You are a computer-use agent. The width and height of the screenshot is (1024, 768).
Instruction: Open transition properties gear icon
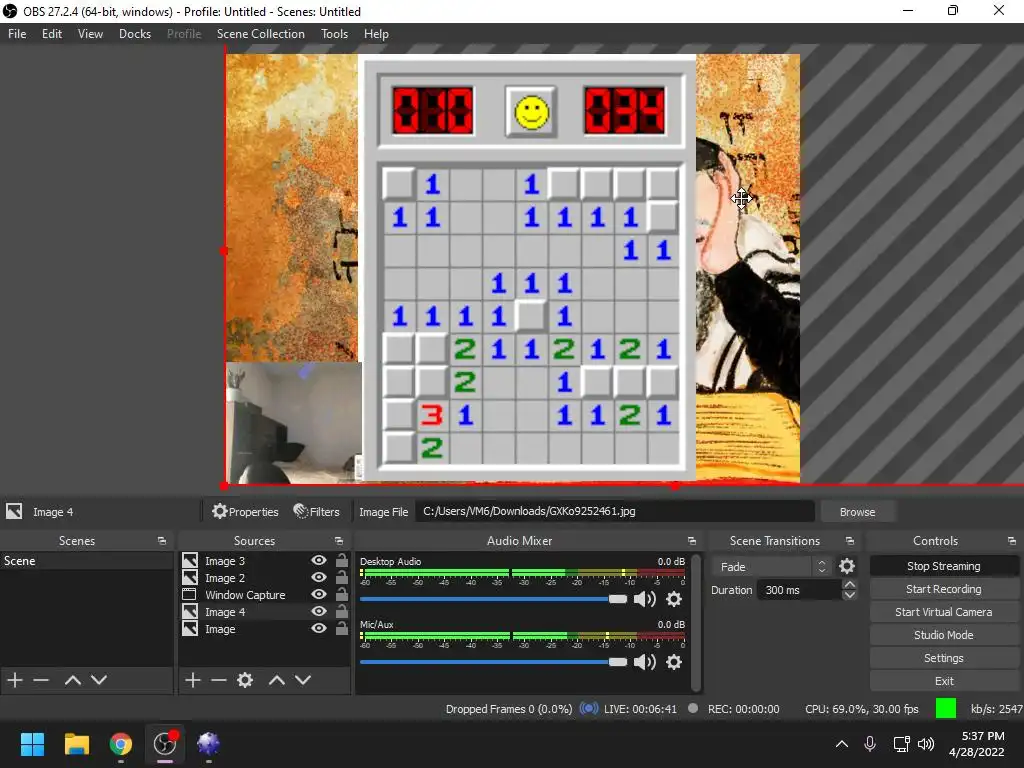(x=847, y=566)
